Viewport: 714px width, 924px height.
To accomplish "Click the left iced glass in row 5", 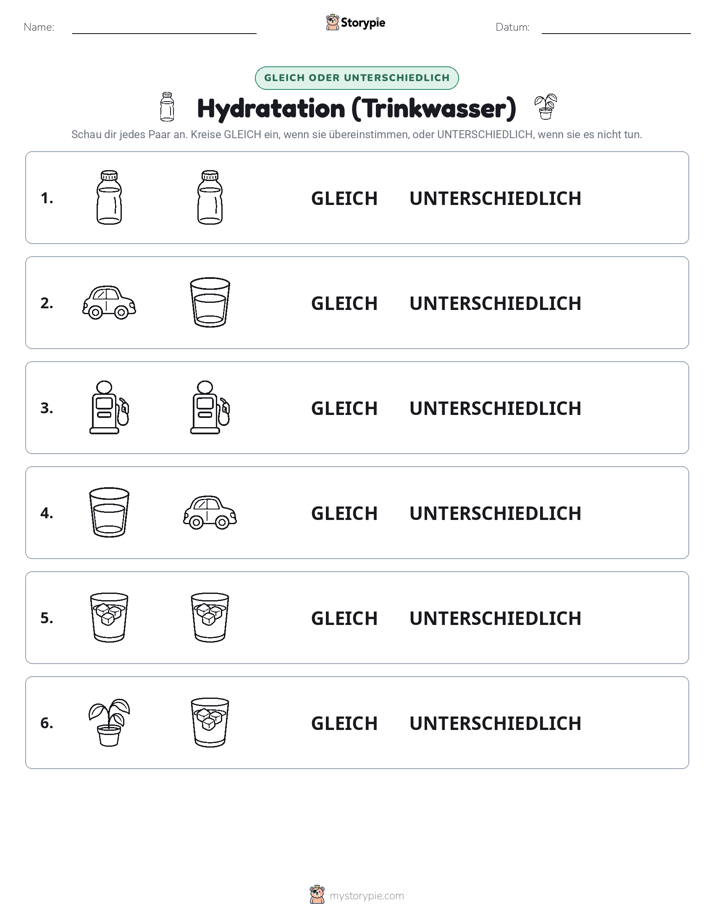I will 109,617.
